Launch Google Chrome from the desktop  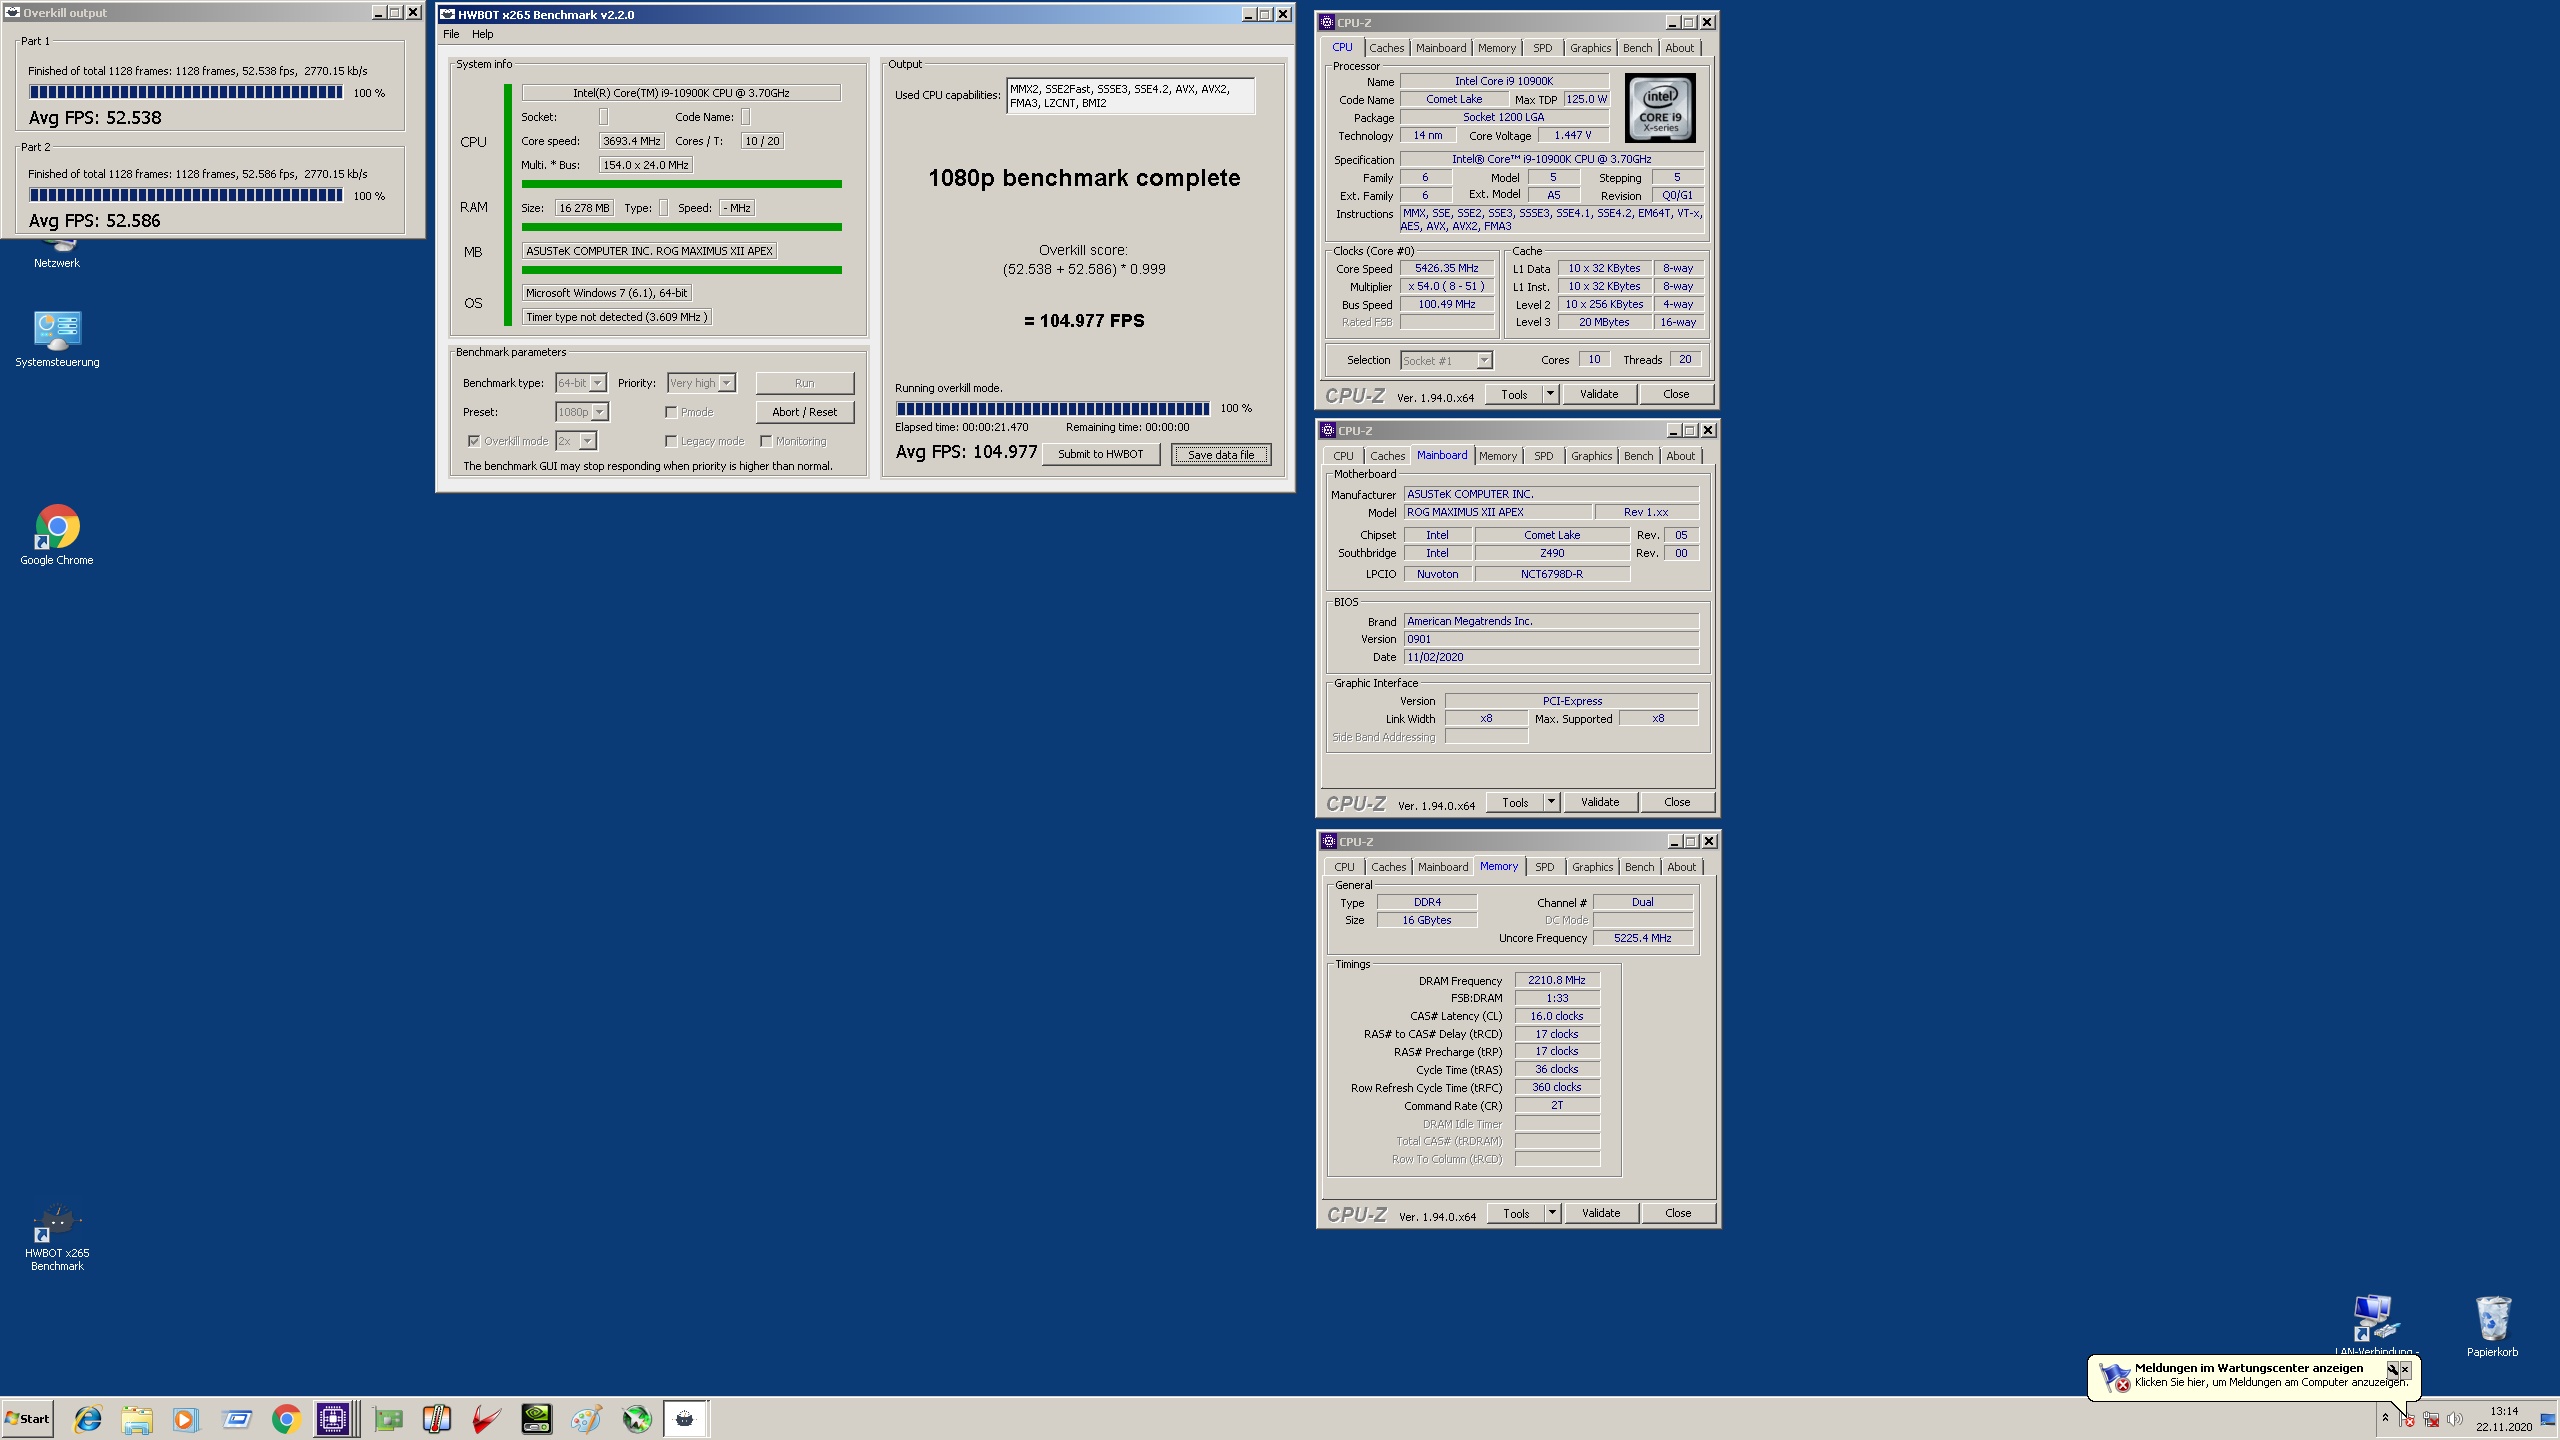[57, 535]
